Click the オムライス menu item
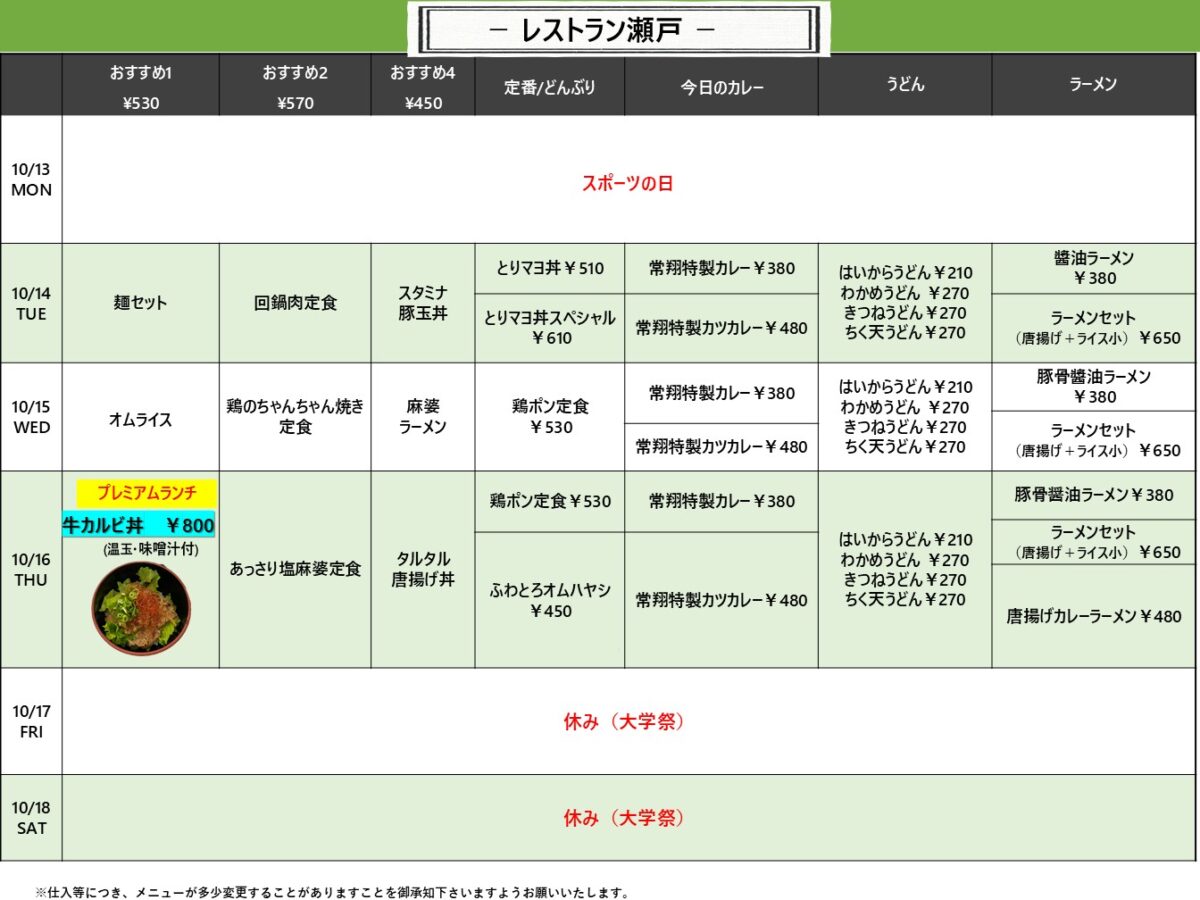Screen dimensions: 1200x900 [x=140, y=420]
